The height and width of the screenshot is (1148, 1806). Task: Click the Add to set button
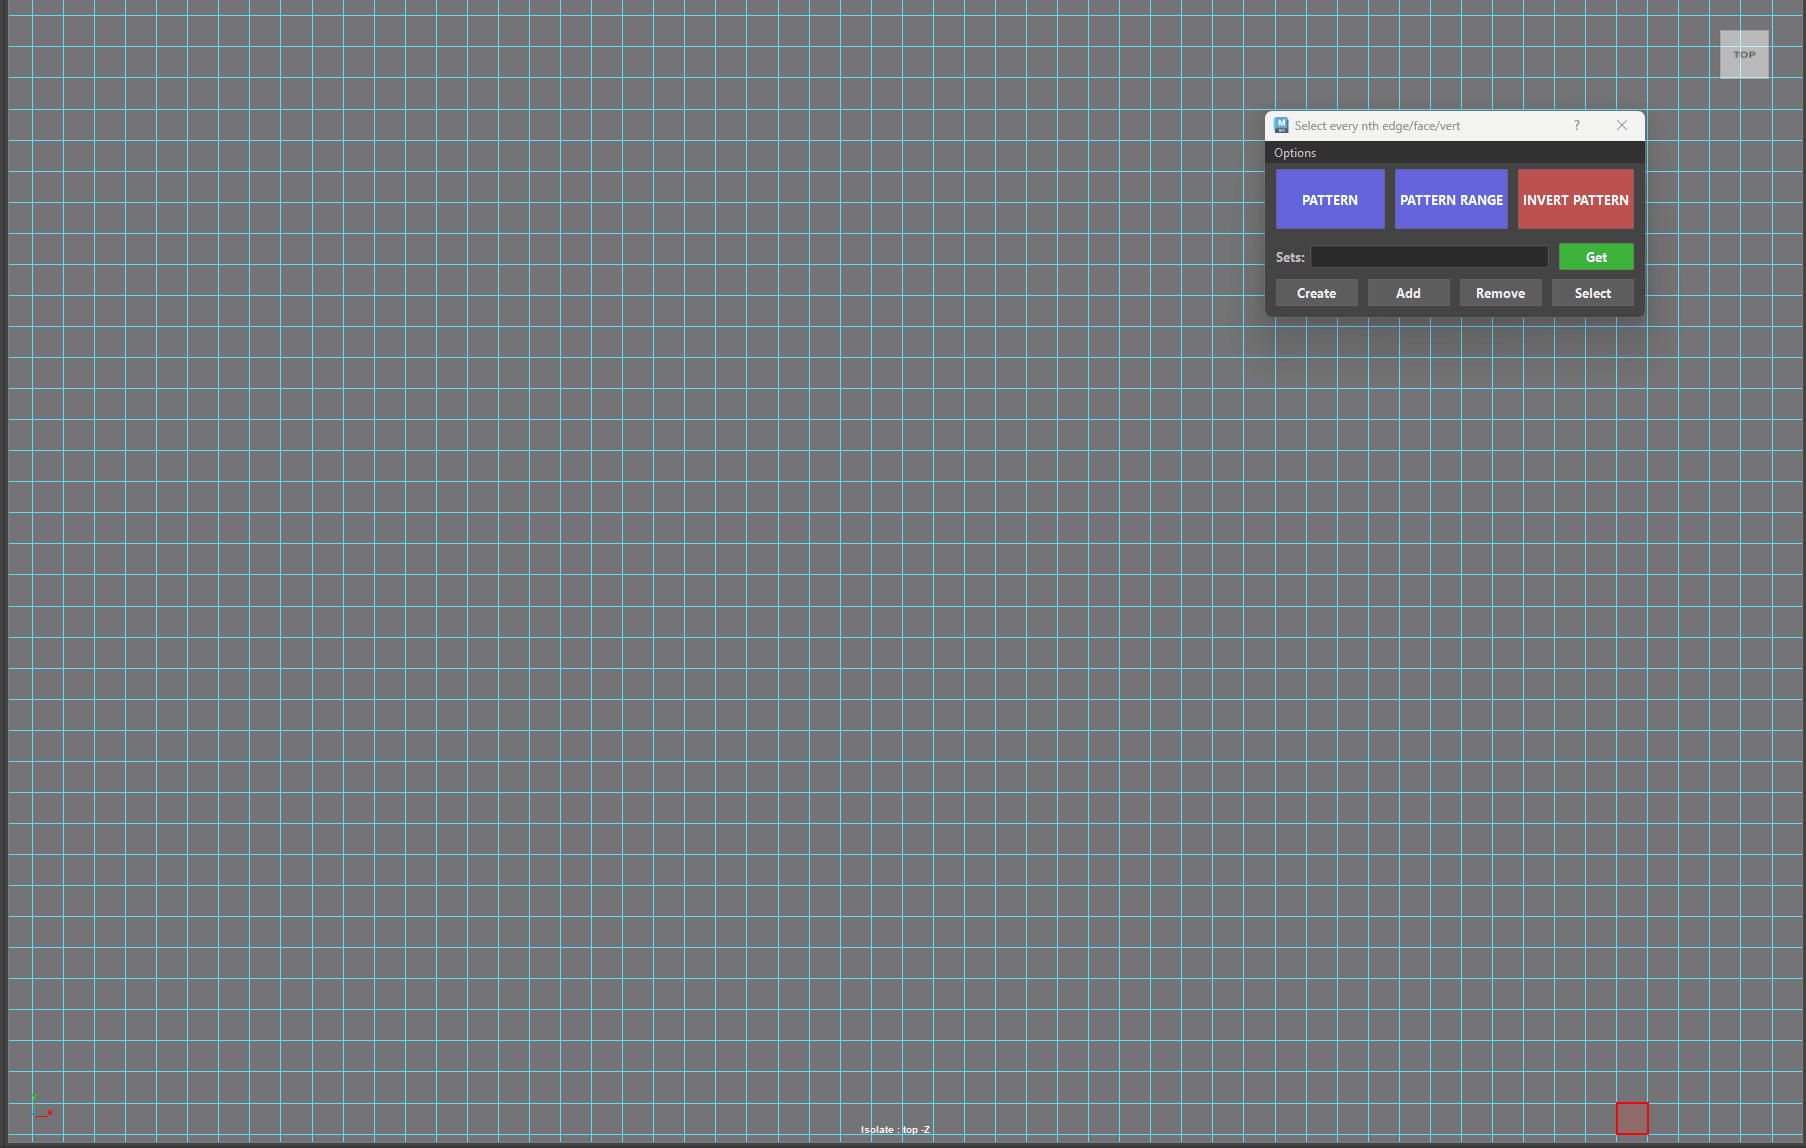pos(1408,293)
